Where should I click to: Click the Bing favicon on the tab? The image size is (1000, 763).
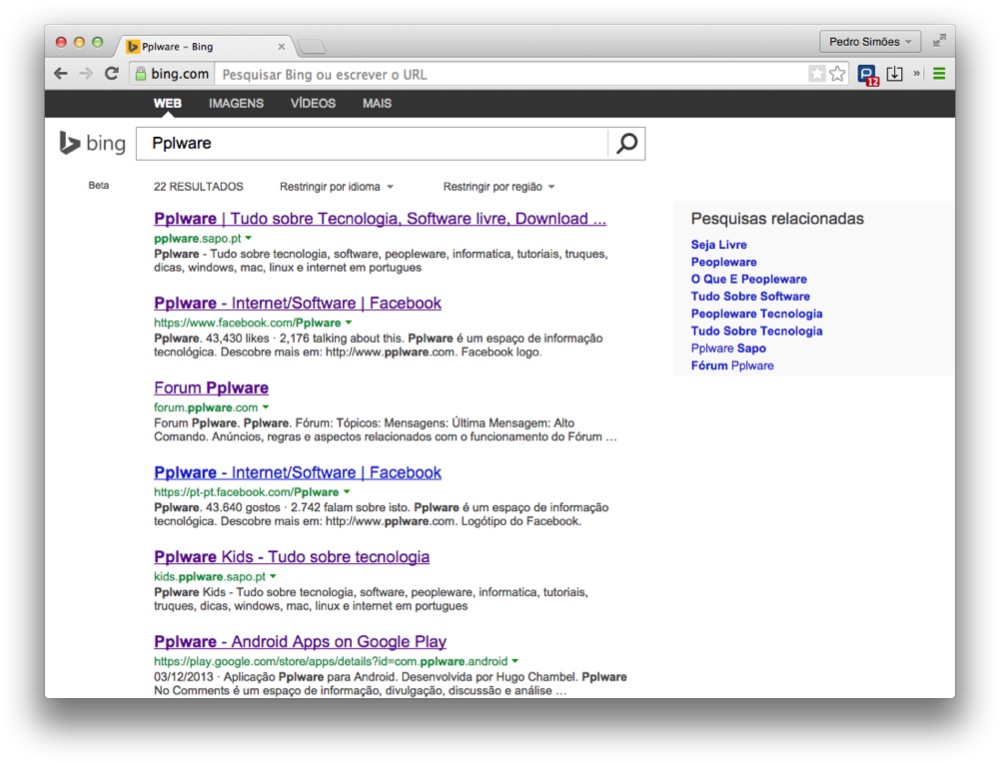click(133, 47)
